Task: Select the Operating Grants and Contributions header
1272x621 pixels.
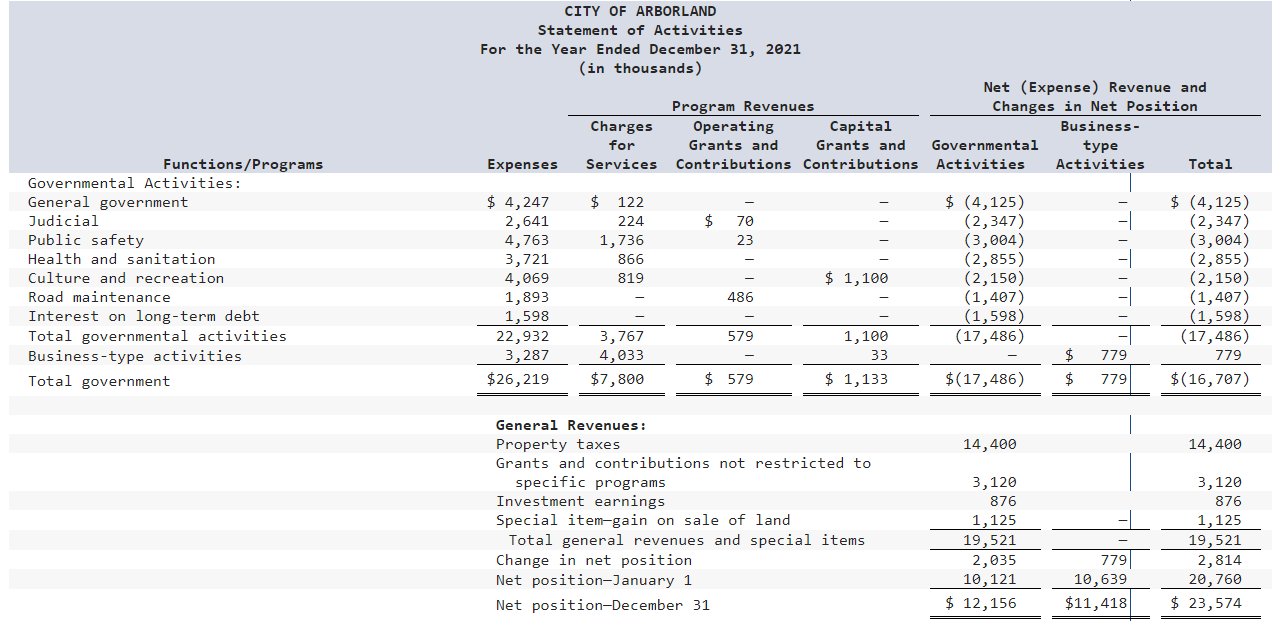Action: click(x=733, y=145)
